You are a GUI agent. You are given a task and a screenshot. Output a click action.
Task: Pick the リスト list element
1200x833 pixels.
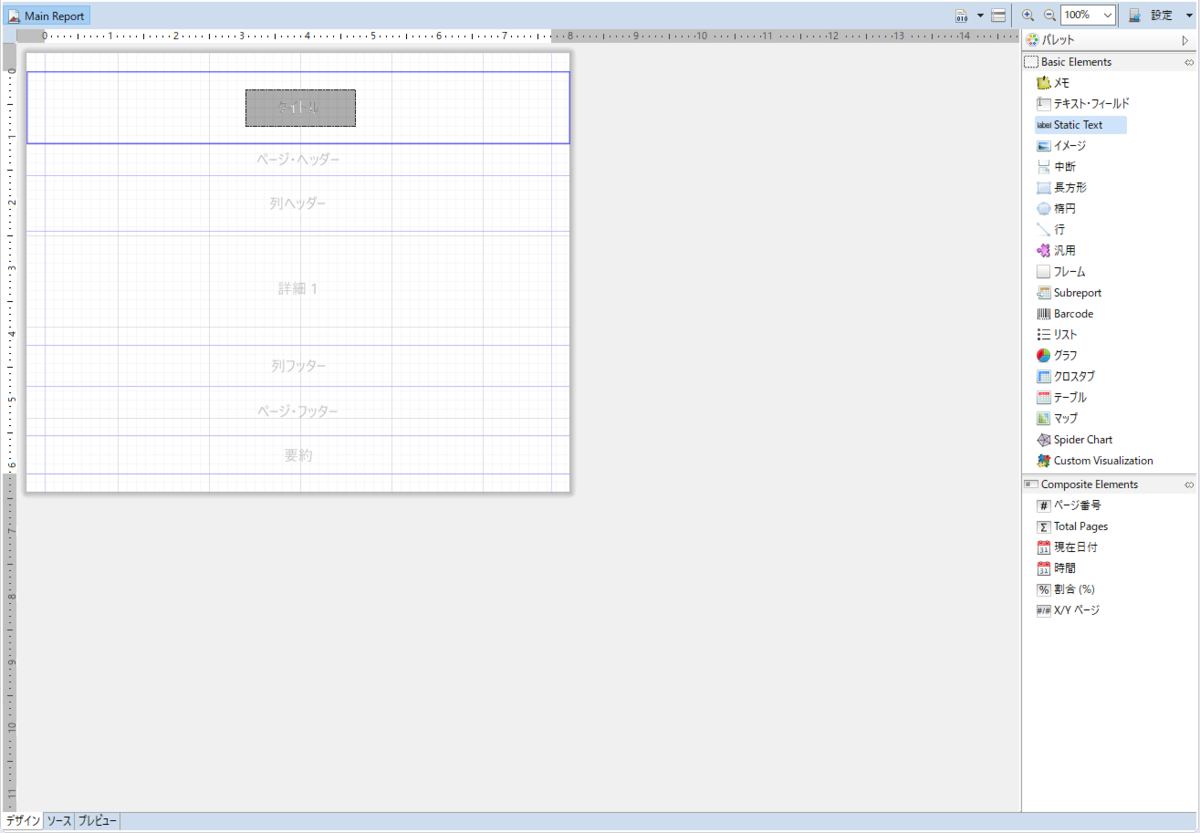1058,335
